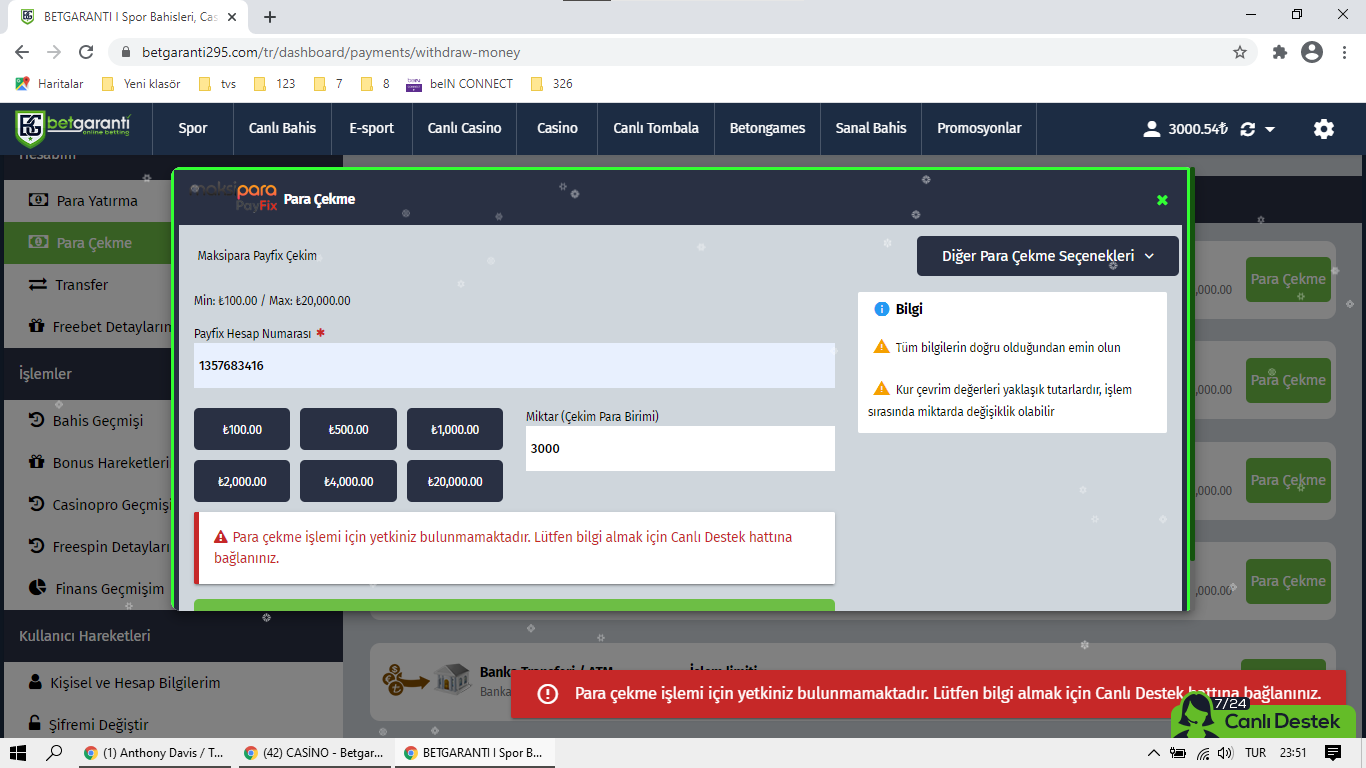Pick the ₺20,000.00 amount button
Screen dimensions: 1366x768
tap(455, 481)
